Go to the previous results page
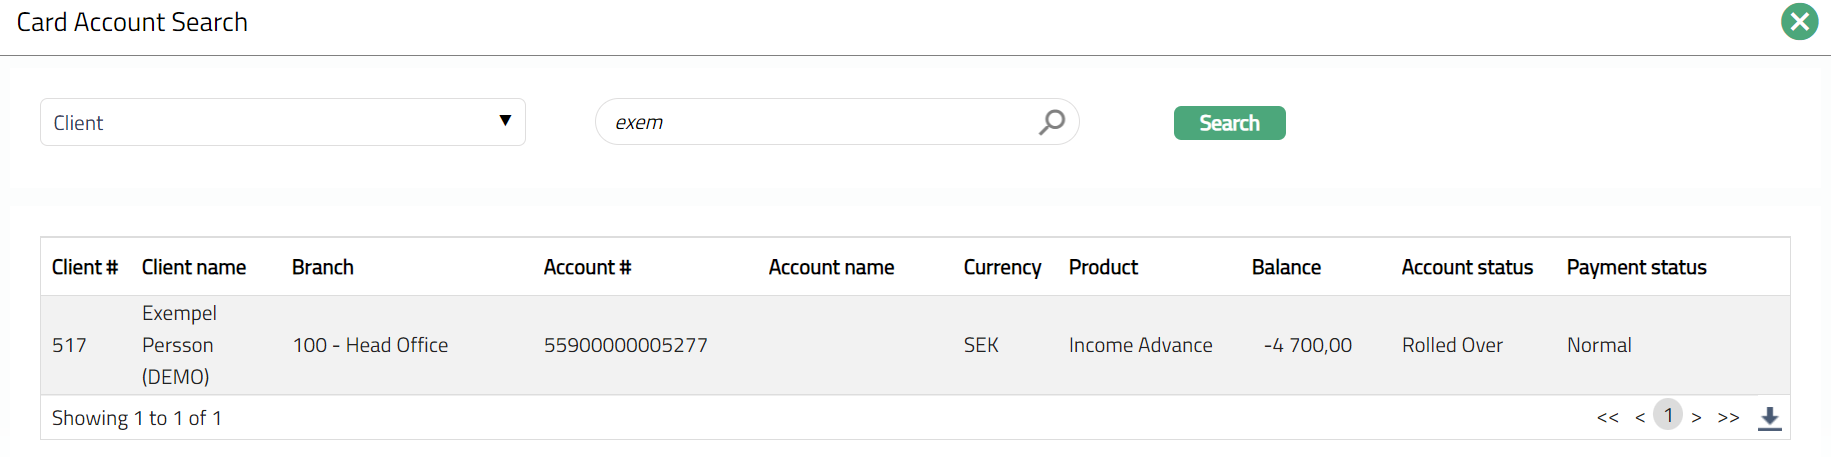 click(x=1640, y=418)
